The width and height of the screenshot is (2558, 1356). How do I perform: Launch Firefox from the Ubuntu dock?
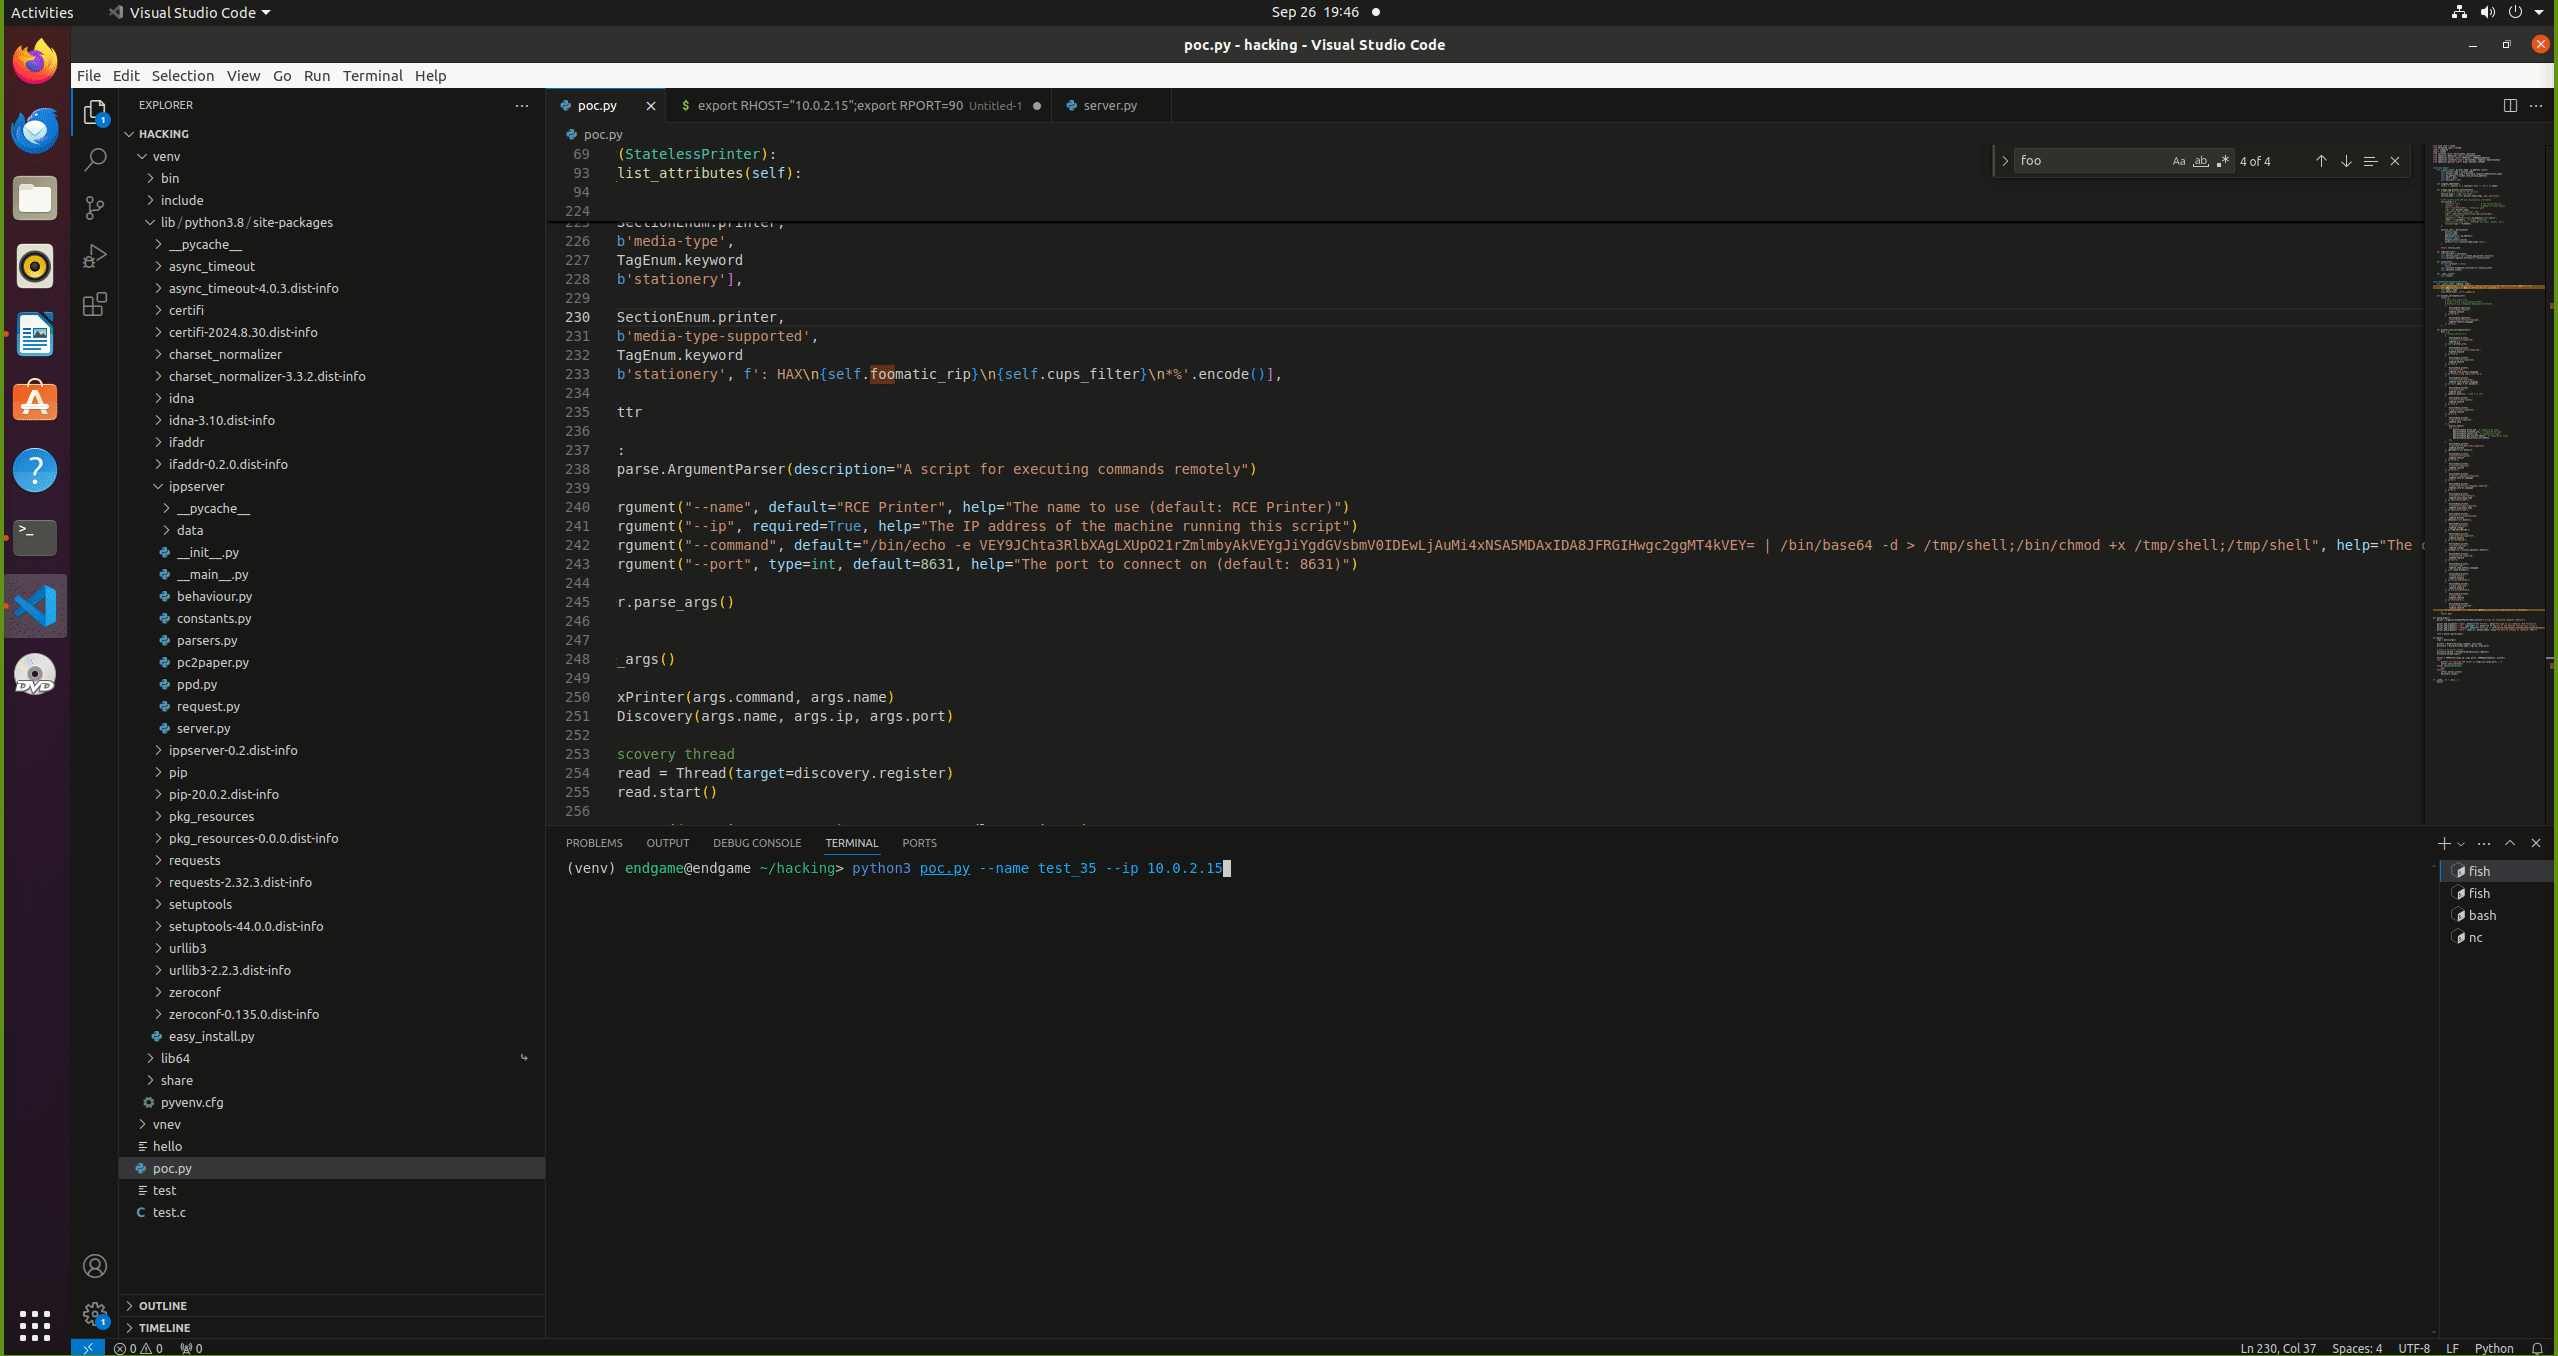click(x=35, y=61)
